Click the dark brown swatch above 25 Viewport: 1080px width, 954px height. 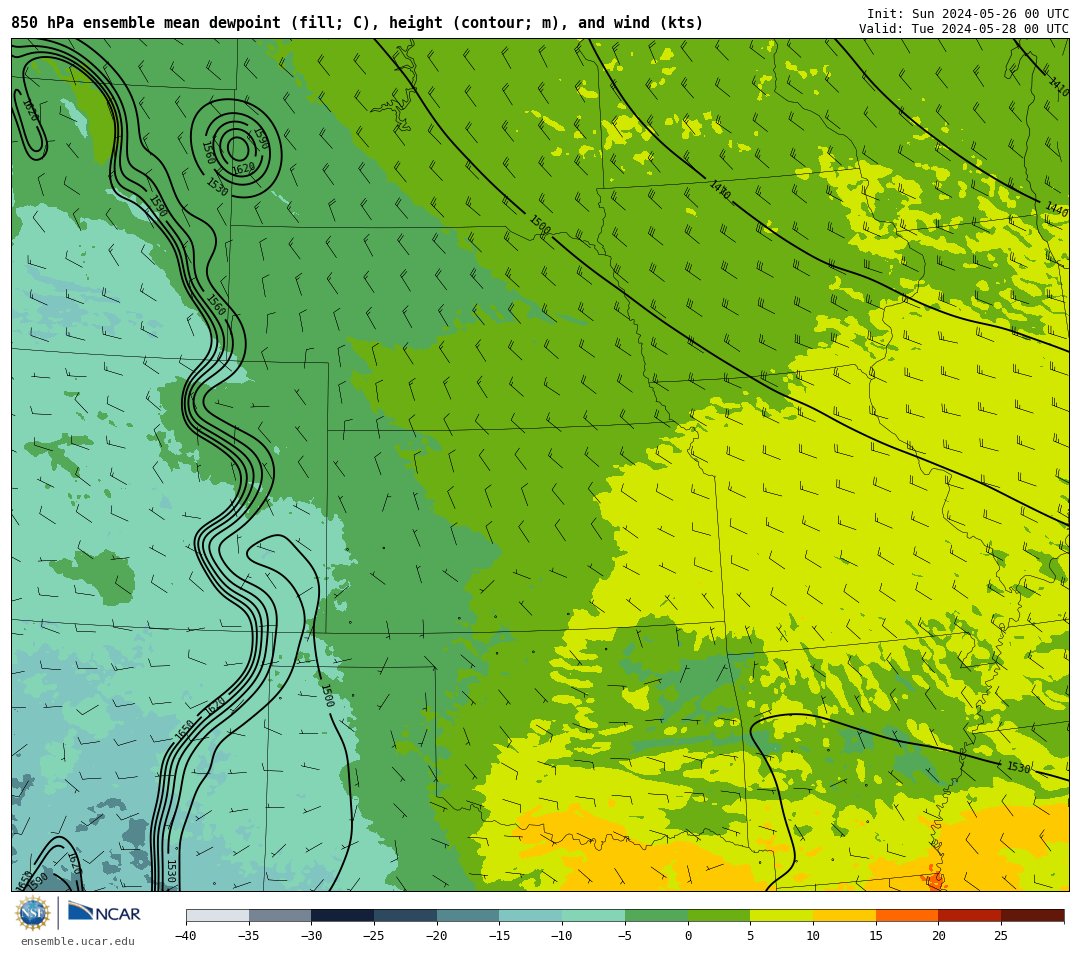[1032, 915]
